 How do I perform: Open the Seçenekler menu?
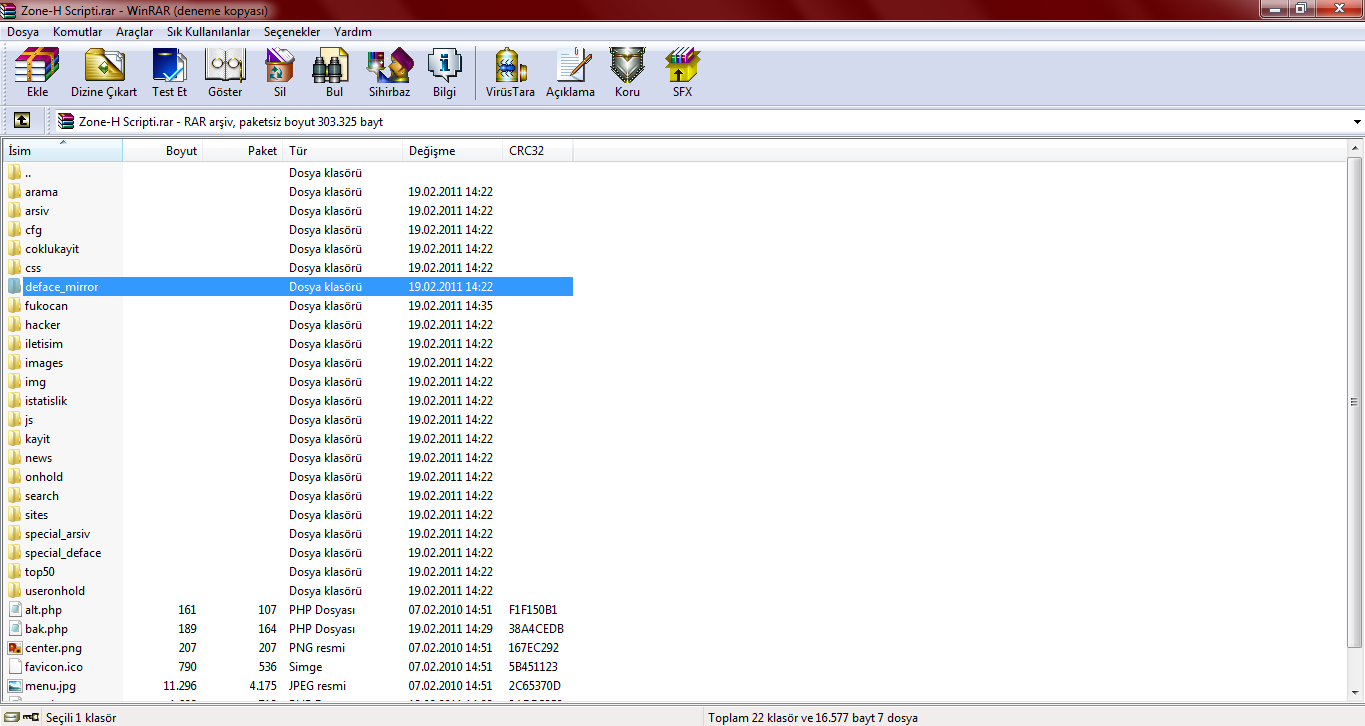pyautogui.click(x=292, y=32)
